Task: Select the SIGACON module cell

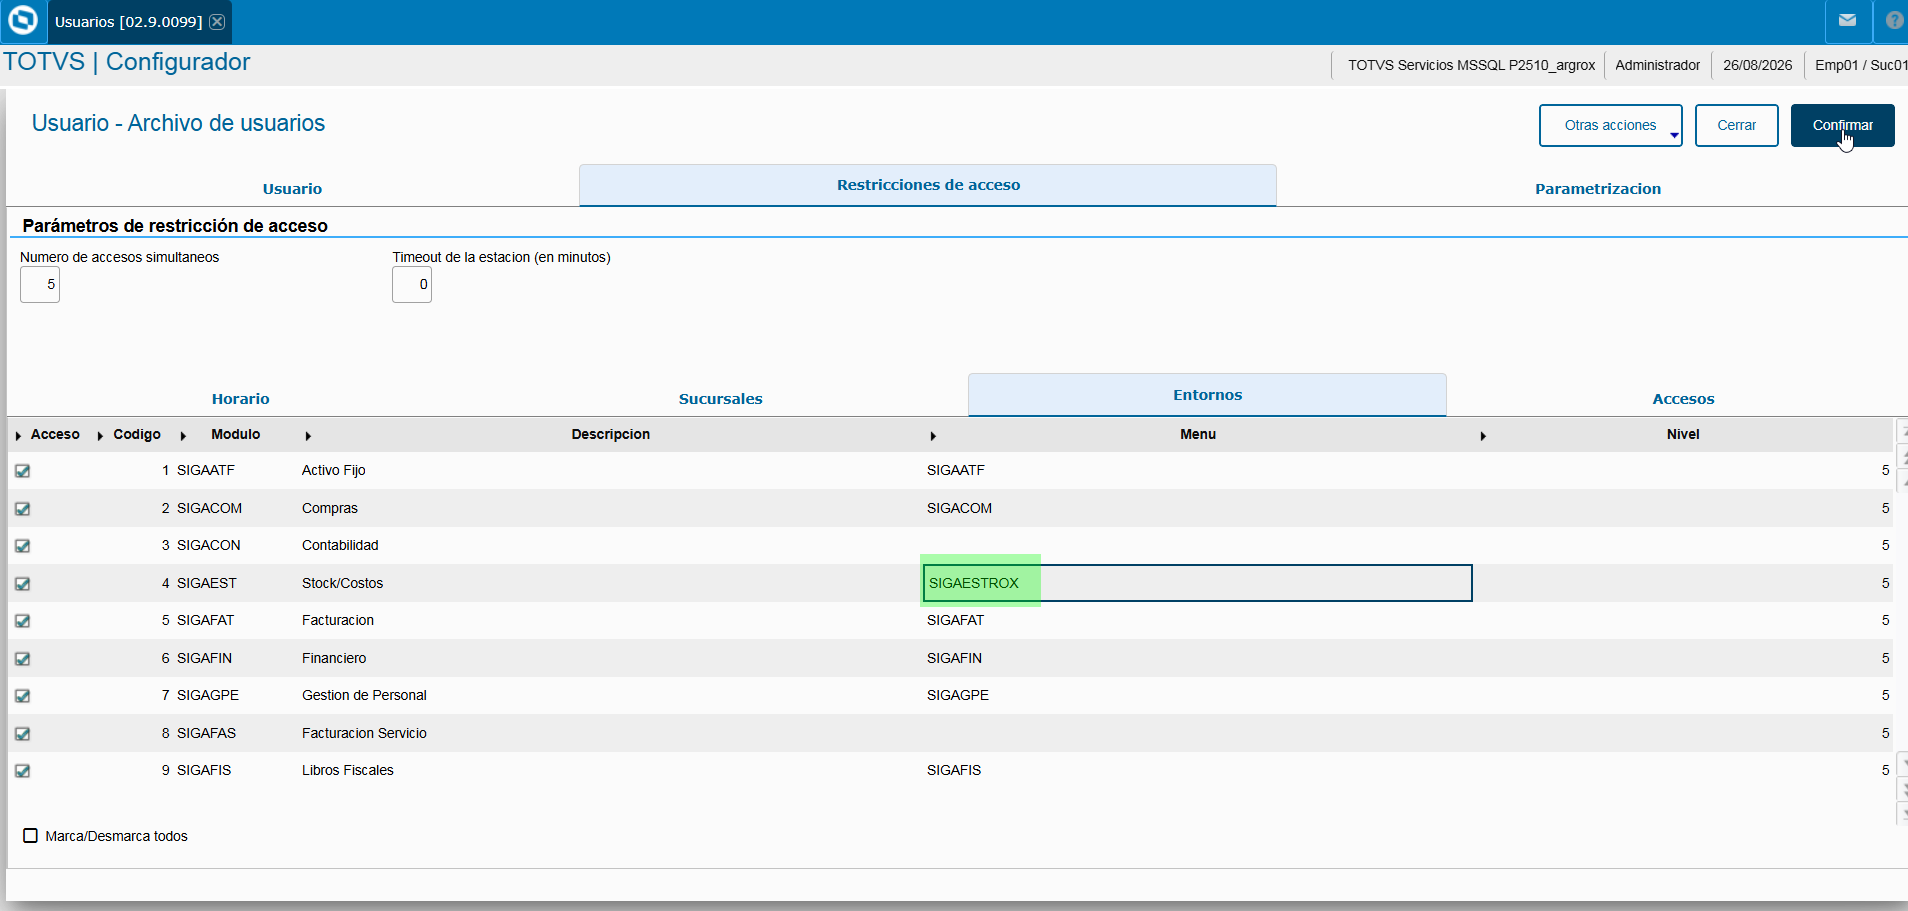Action: [208, 545]
